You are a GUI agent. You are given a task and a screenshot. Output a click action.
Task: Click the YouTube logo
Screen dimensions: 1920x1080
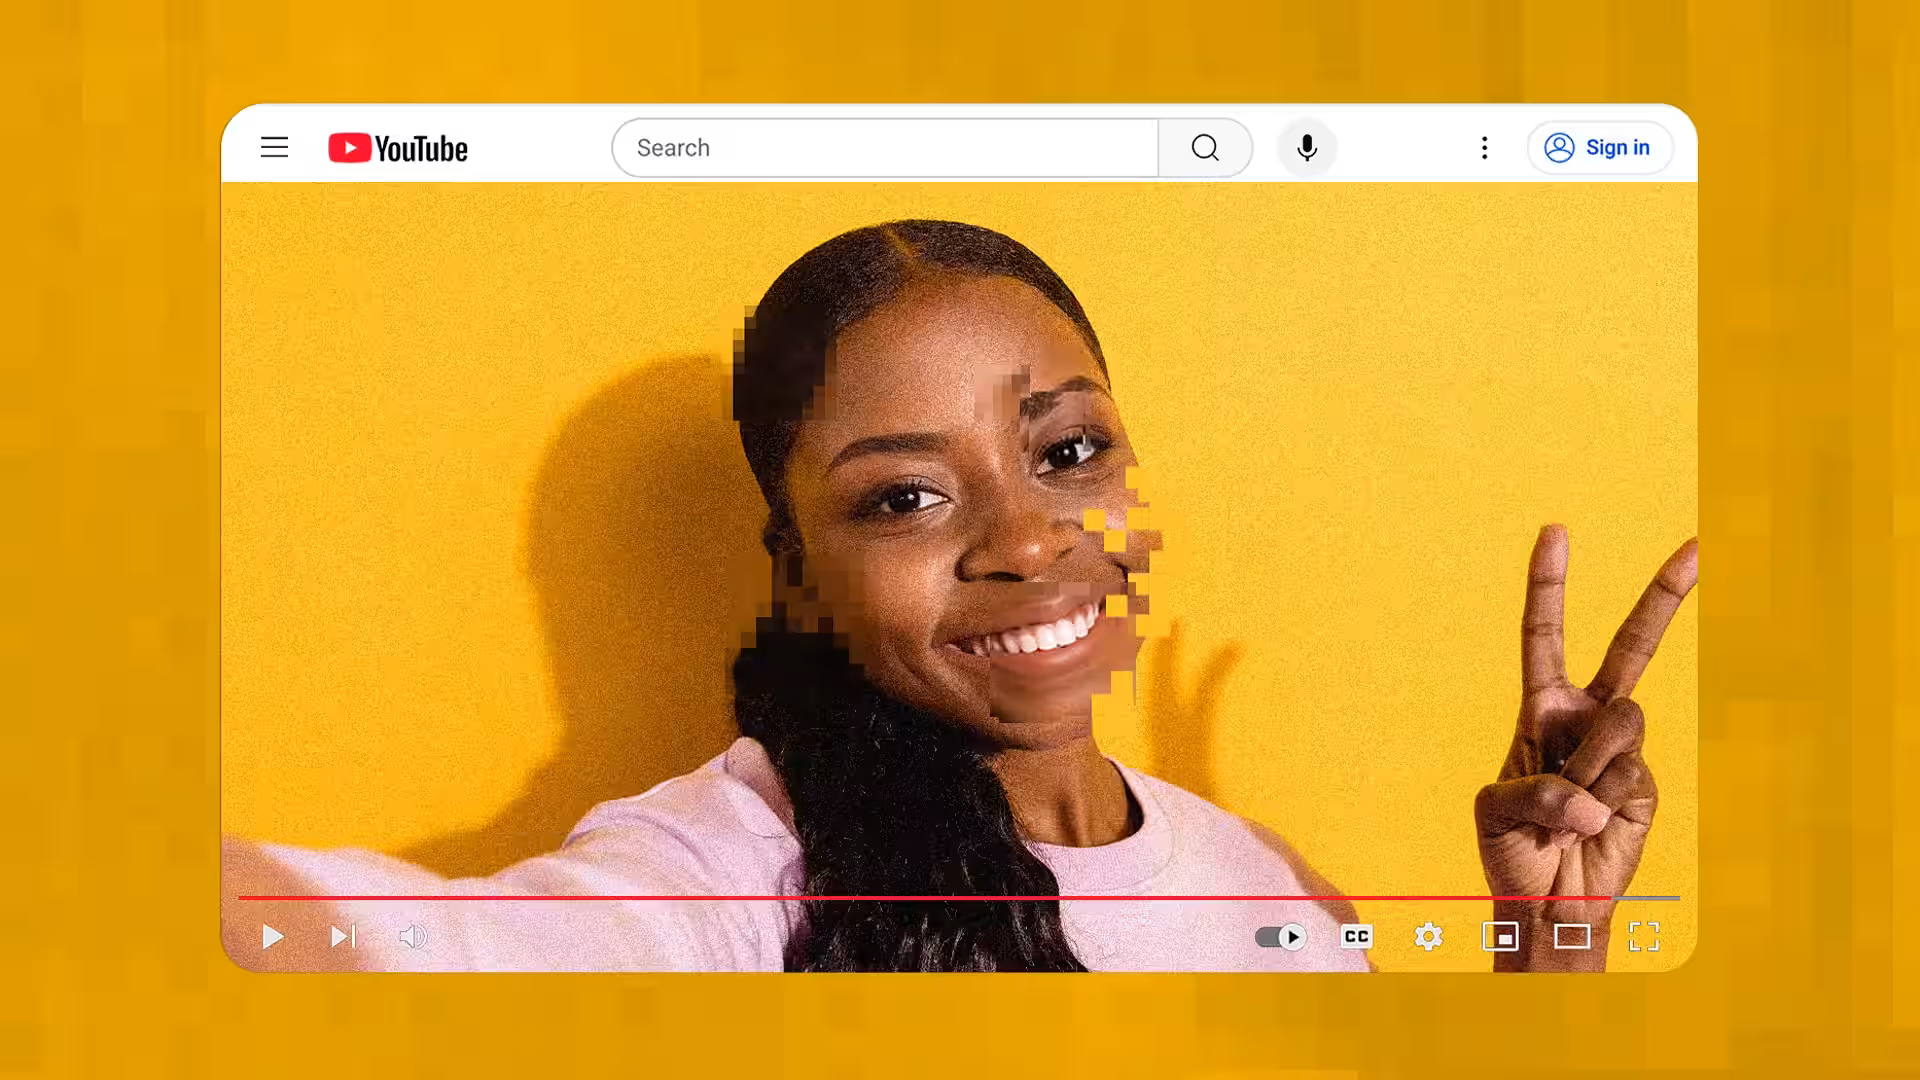[x=398, y=148]
